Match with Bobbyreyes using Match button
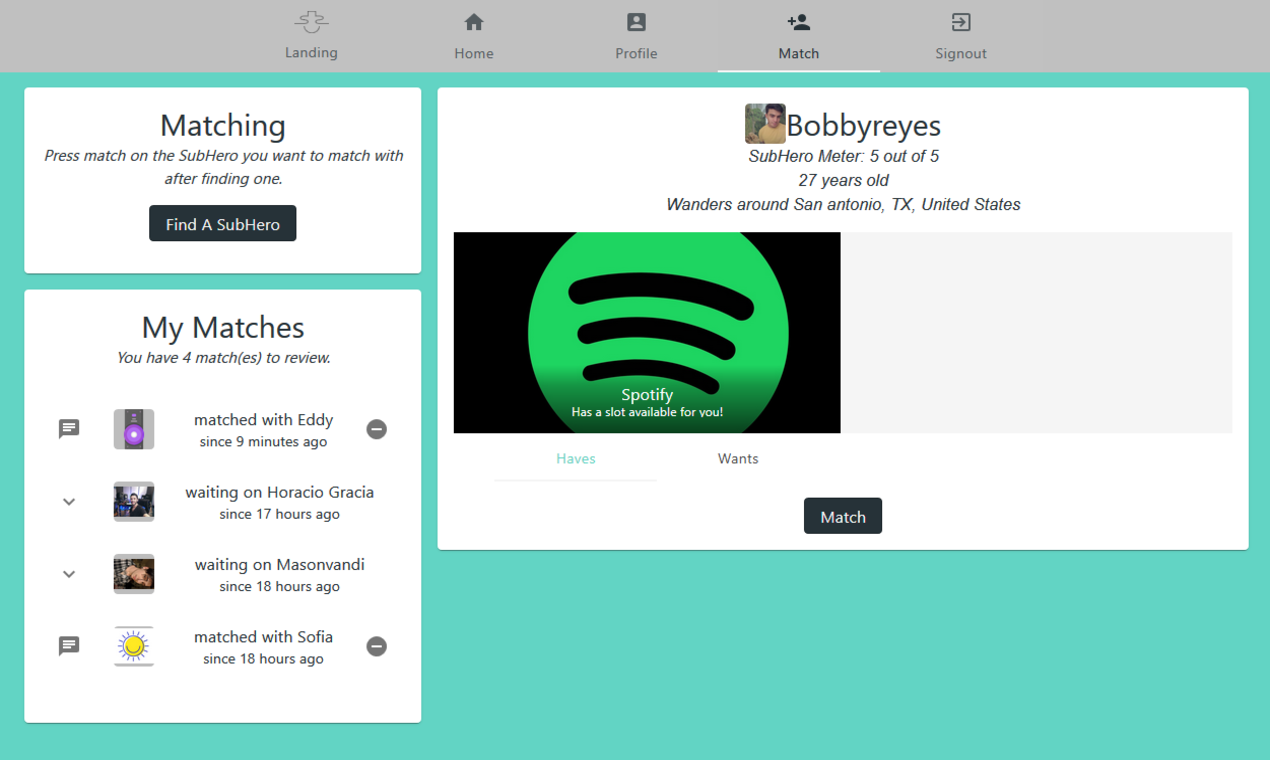1270x760 pixels. (843, 516)
